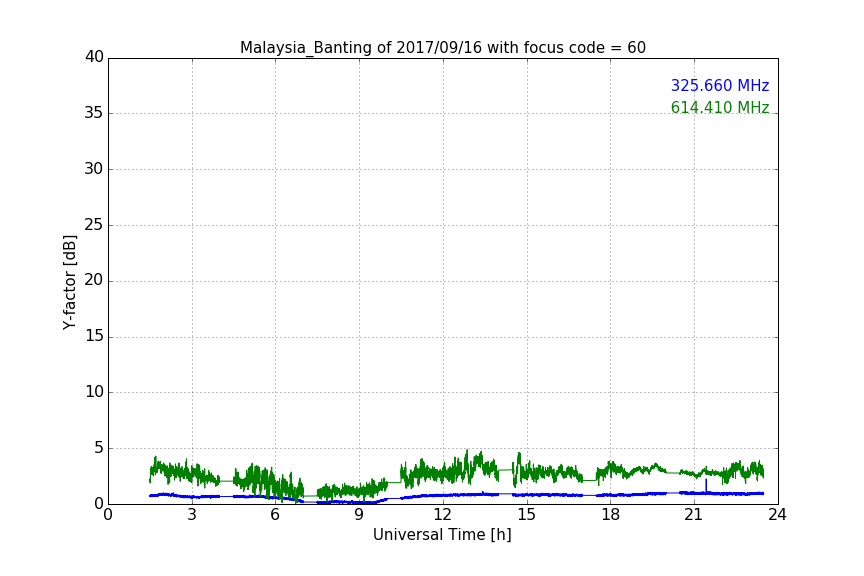Click y-axis tick label '30'
864x576 pixels.
(94, 169)
